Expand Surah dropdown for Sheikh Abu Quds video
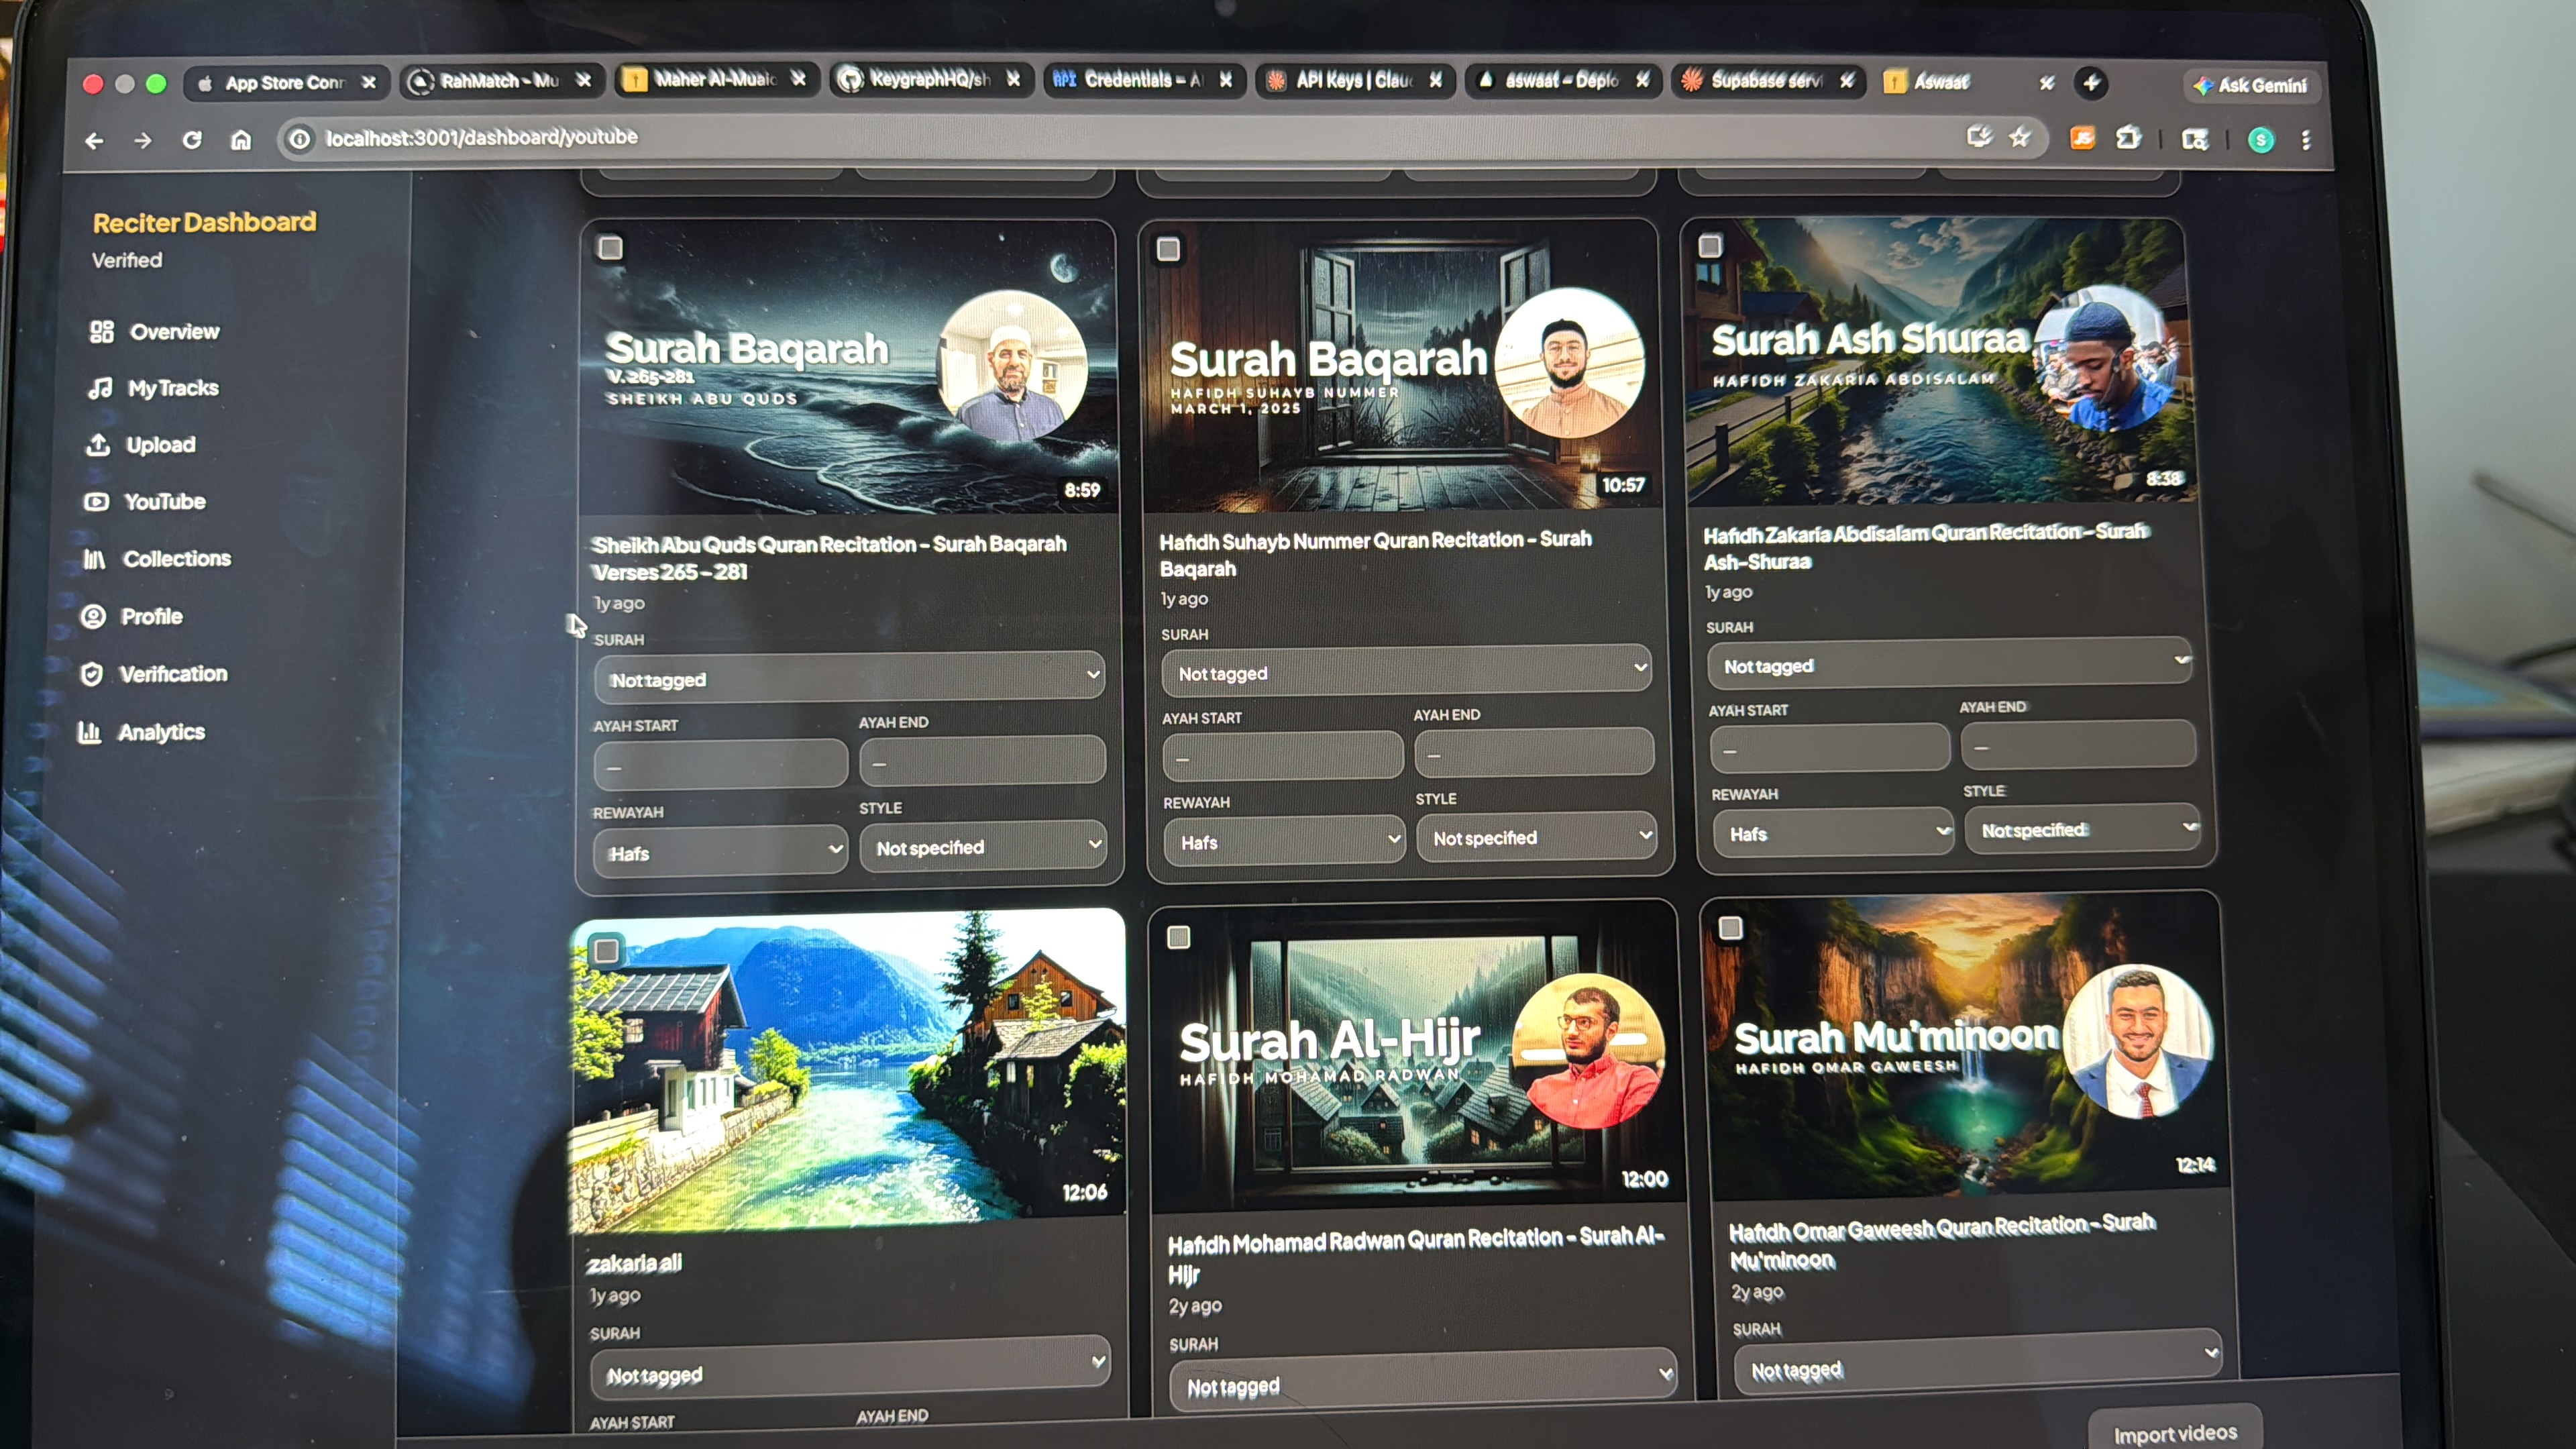Screen dimensions: 2576x1449 [850, 678]
